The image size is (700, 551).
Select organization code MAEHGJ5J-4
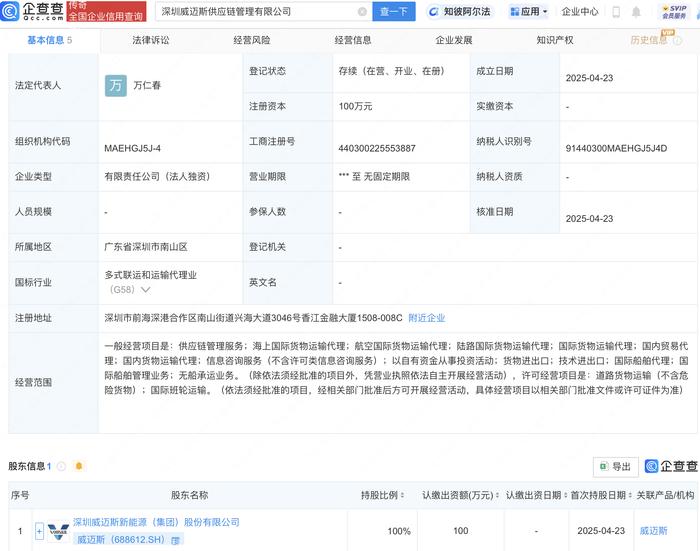click(133, 148)
